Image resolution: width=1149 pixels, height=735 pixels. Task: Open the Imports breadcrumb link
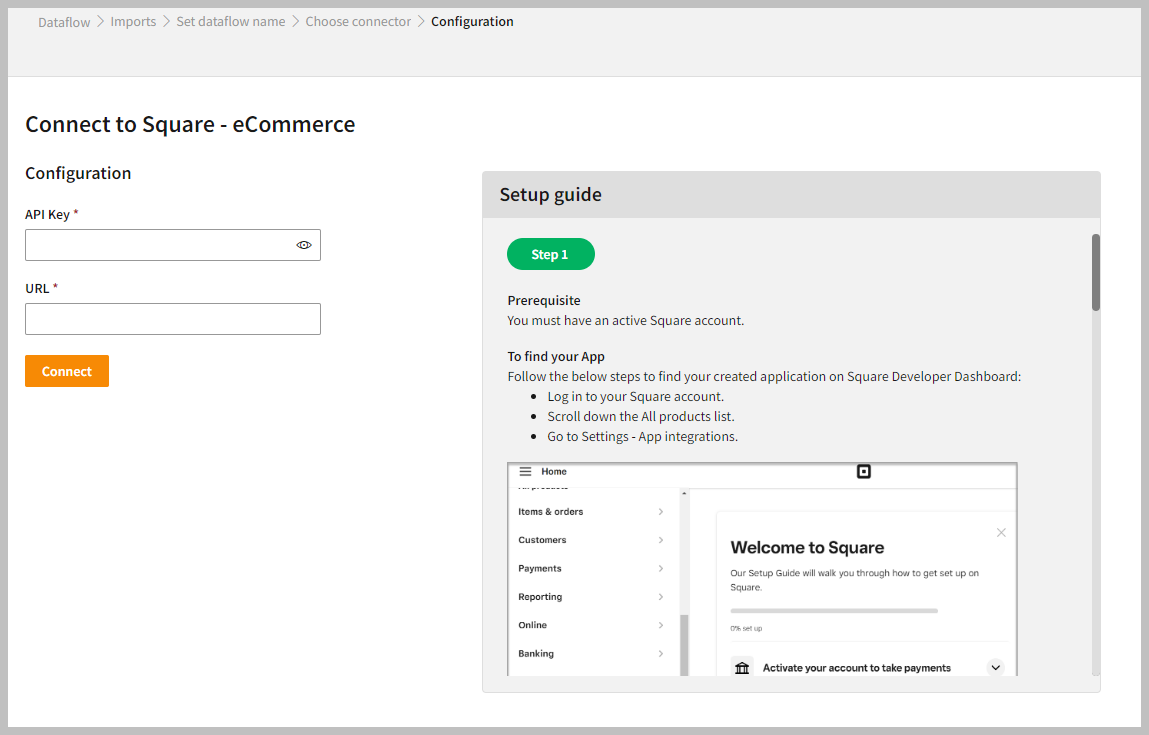click(133, 22)
